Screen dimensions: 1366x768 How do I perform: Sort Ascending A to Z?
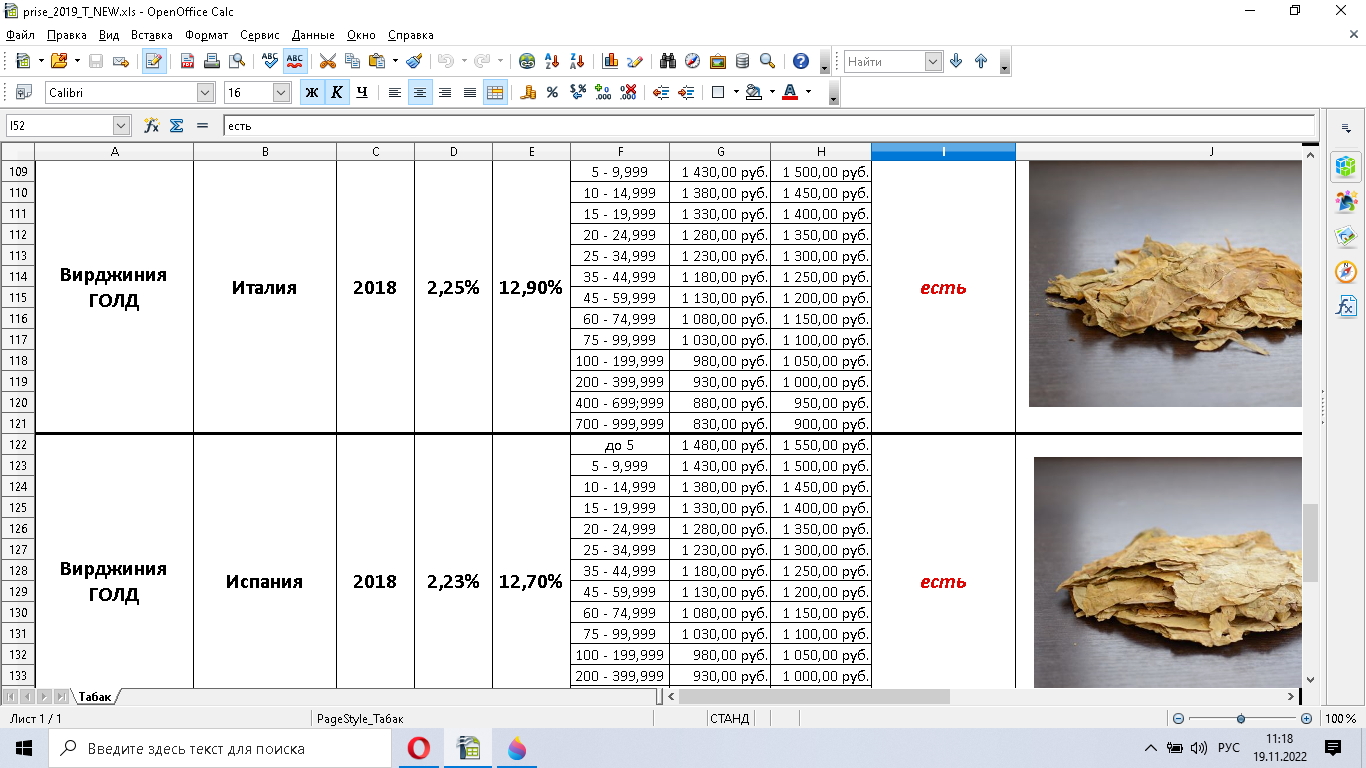(x=552, y=61)
